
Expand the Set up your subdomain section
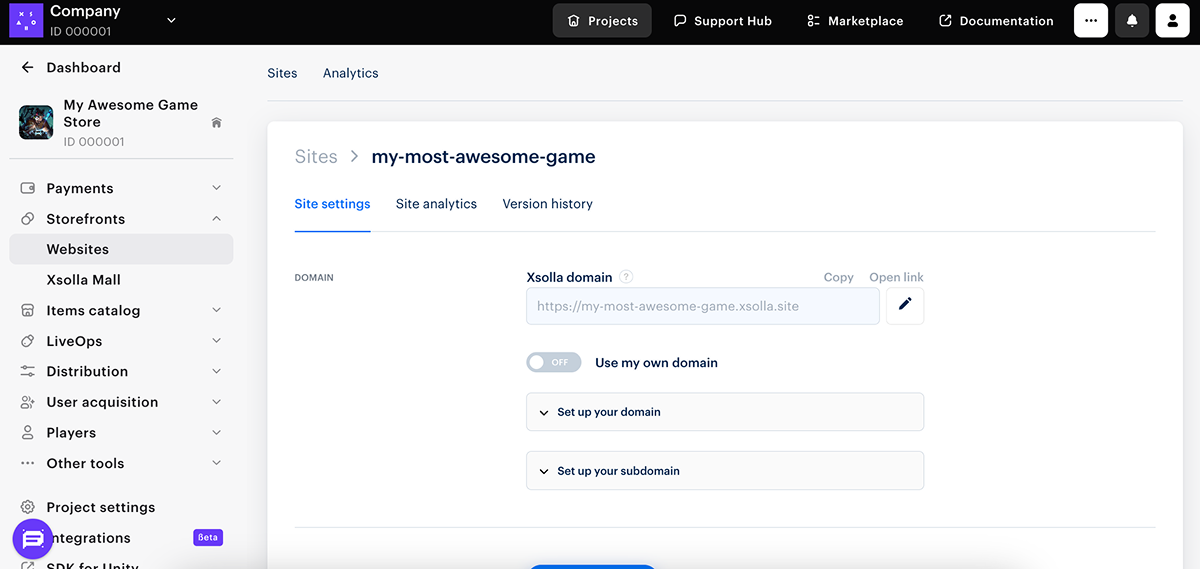(724, 471)
